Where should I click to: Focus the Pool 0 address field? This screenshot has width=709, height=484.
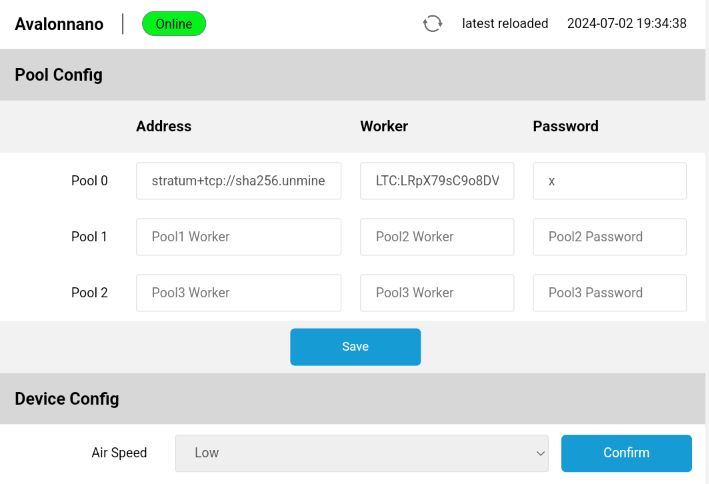239,181
